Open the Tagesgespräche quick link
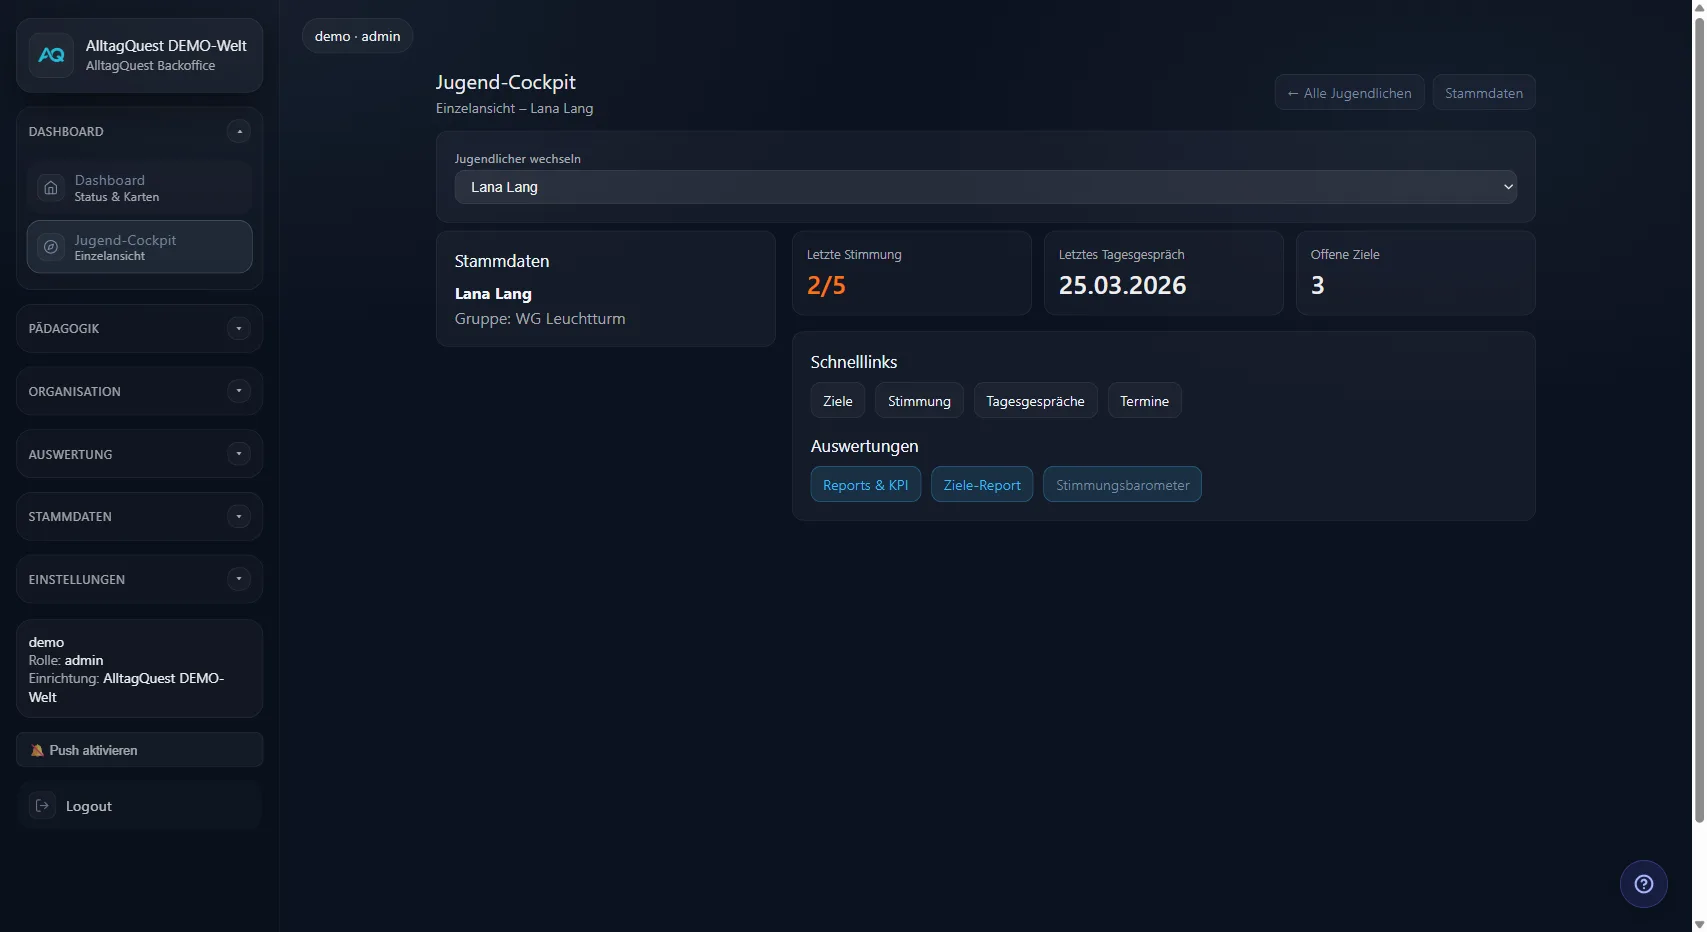 click(1035, 401)
